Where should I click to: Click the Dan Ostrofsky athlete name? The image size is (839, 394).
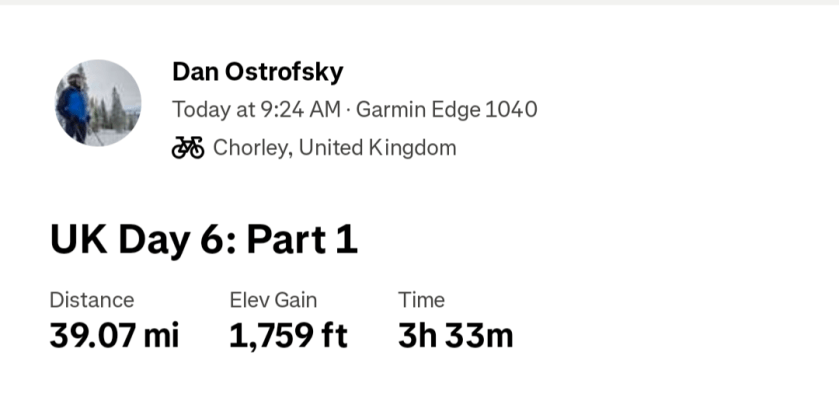[257, 72]
